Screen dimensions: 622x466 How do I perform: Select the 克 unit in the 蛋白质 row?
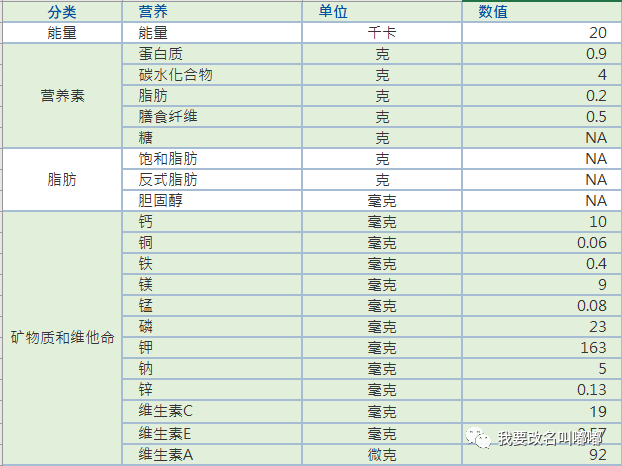coord(382,54)
